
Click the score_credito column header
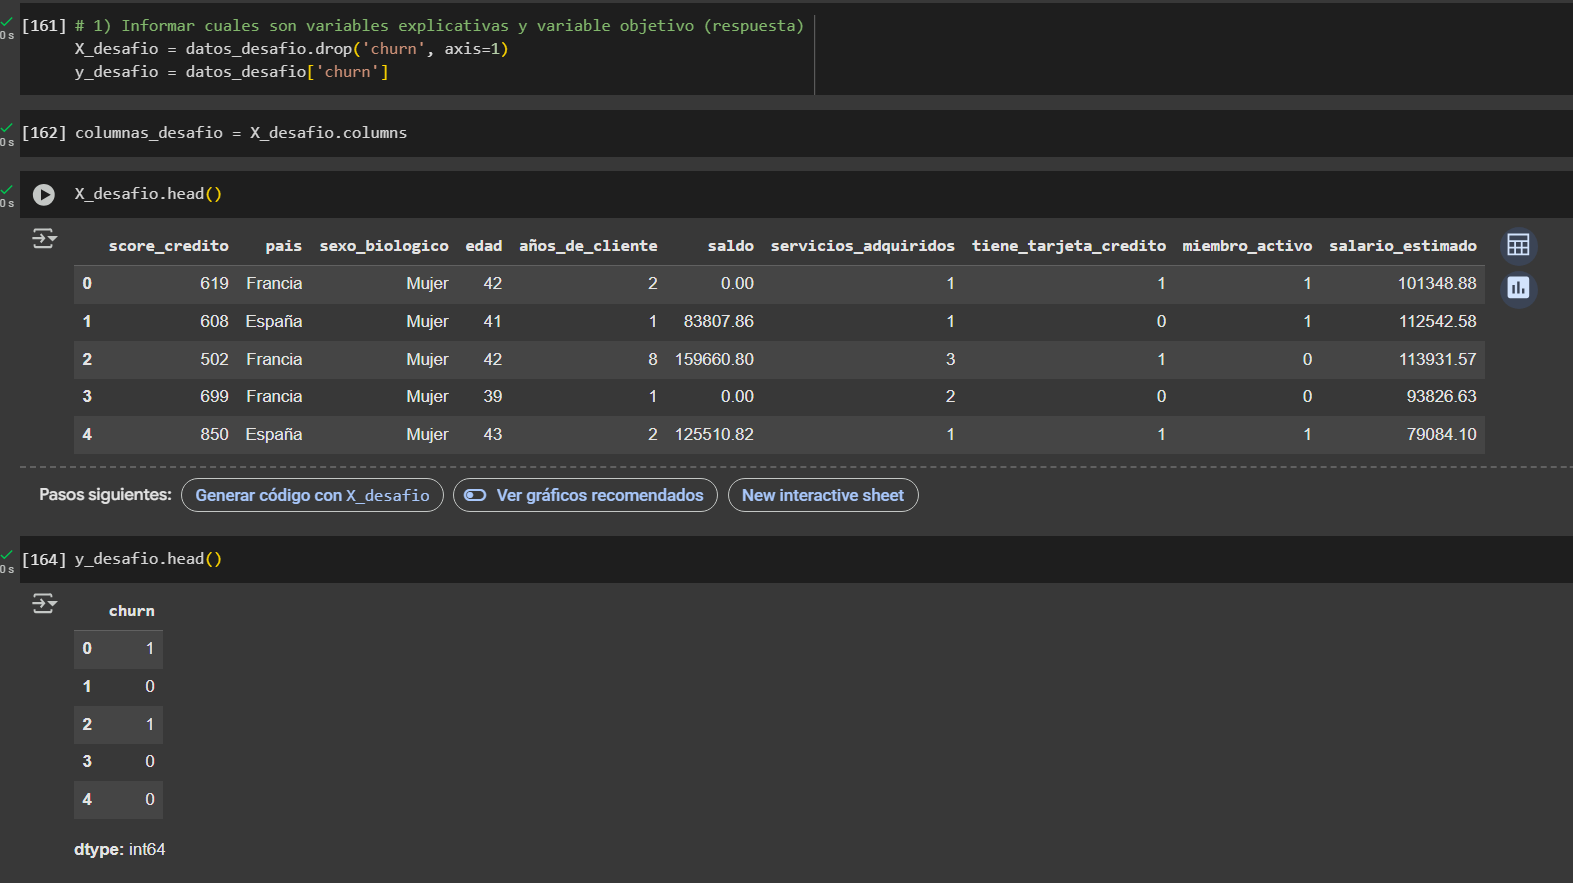coord(169,246)
